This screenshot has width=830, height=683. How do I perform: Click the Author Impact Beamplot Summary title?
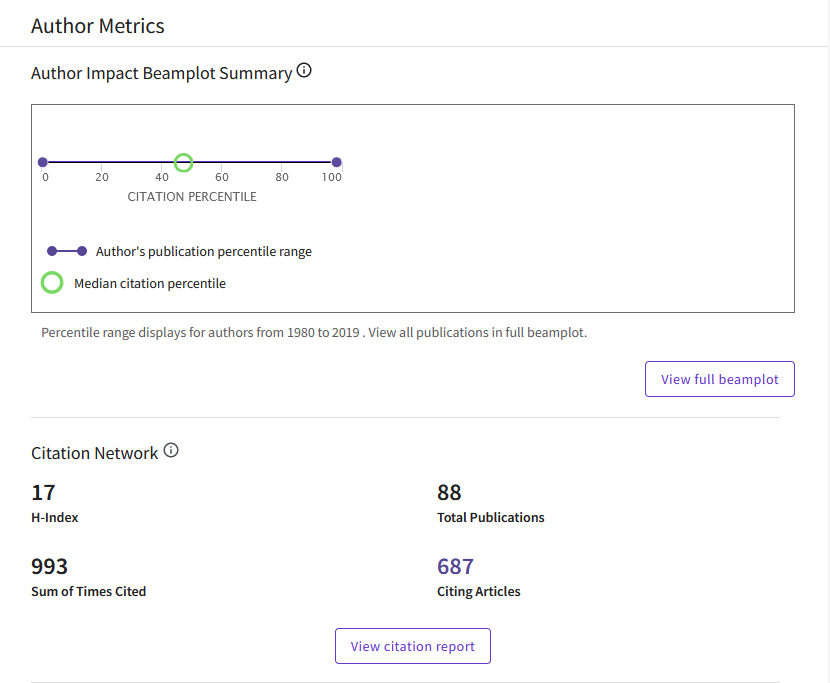(161, 73)
